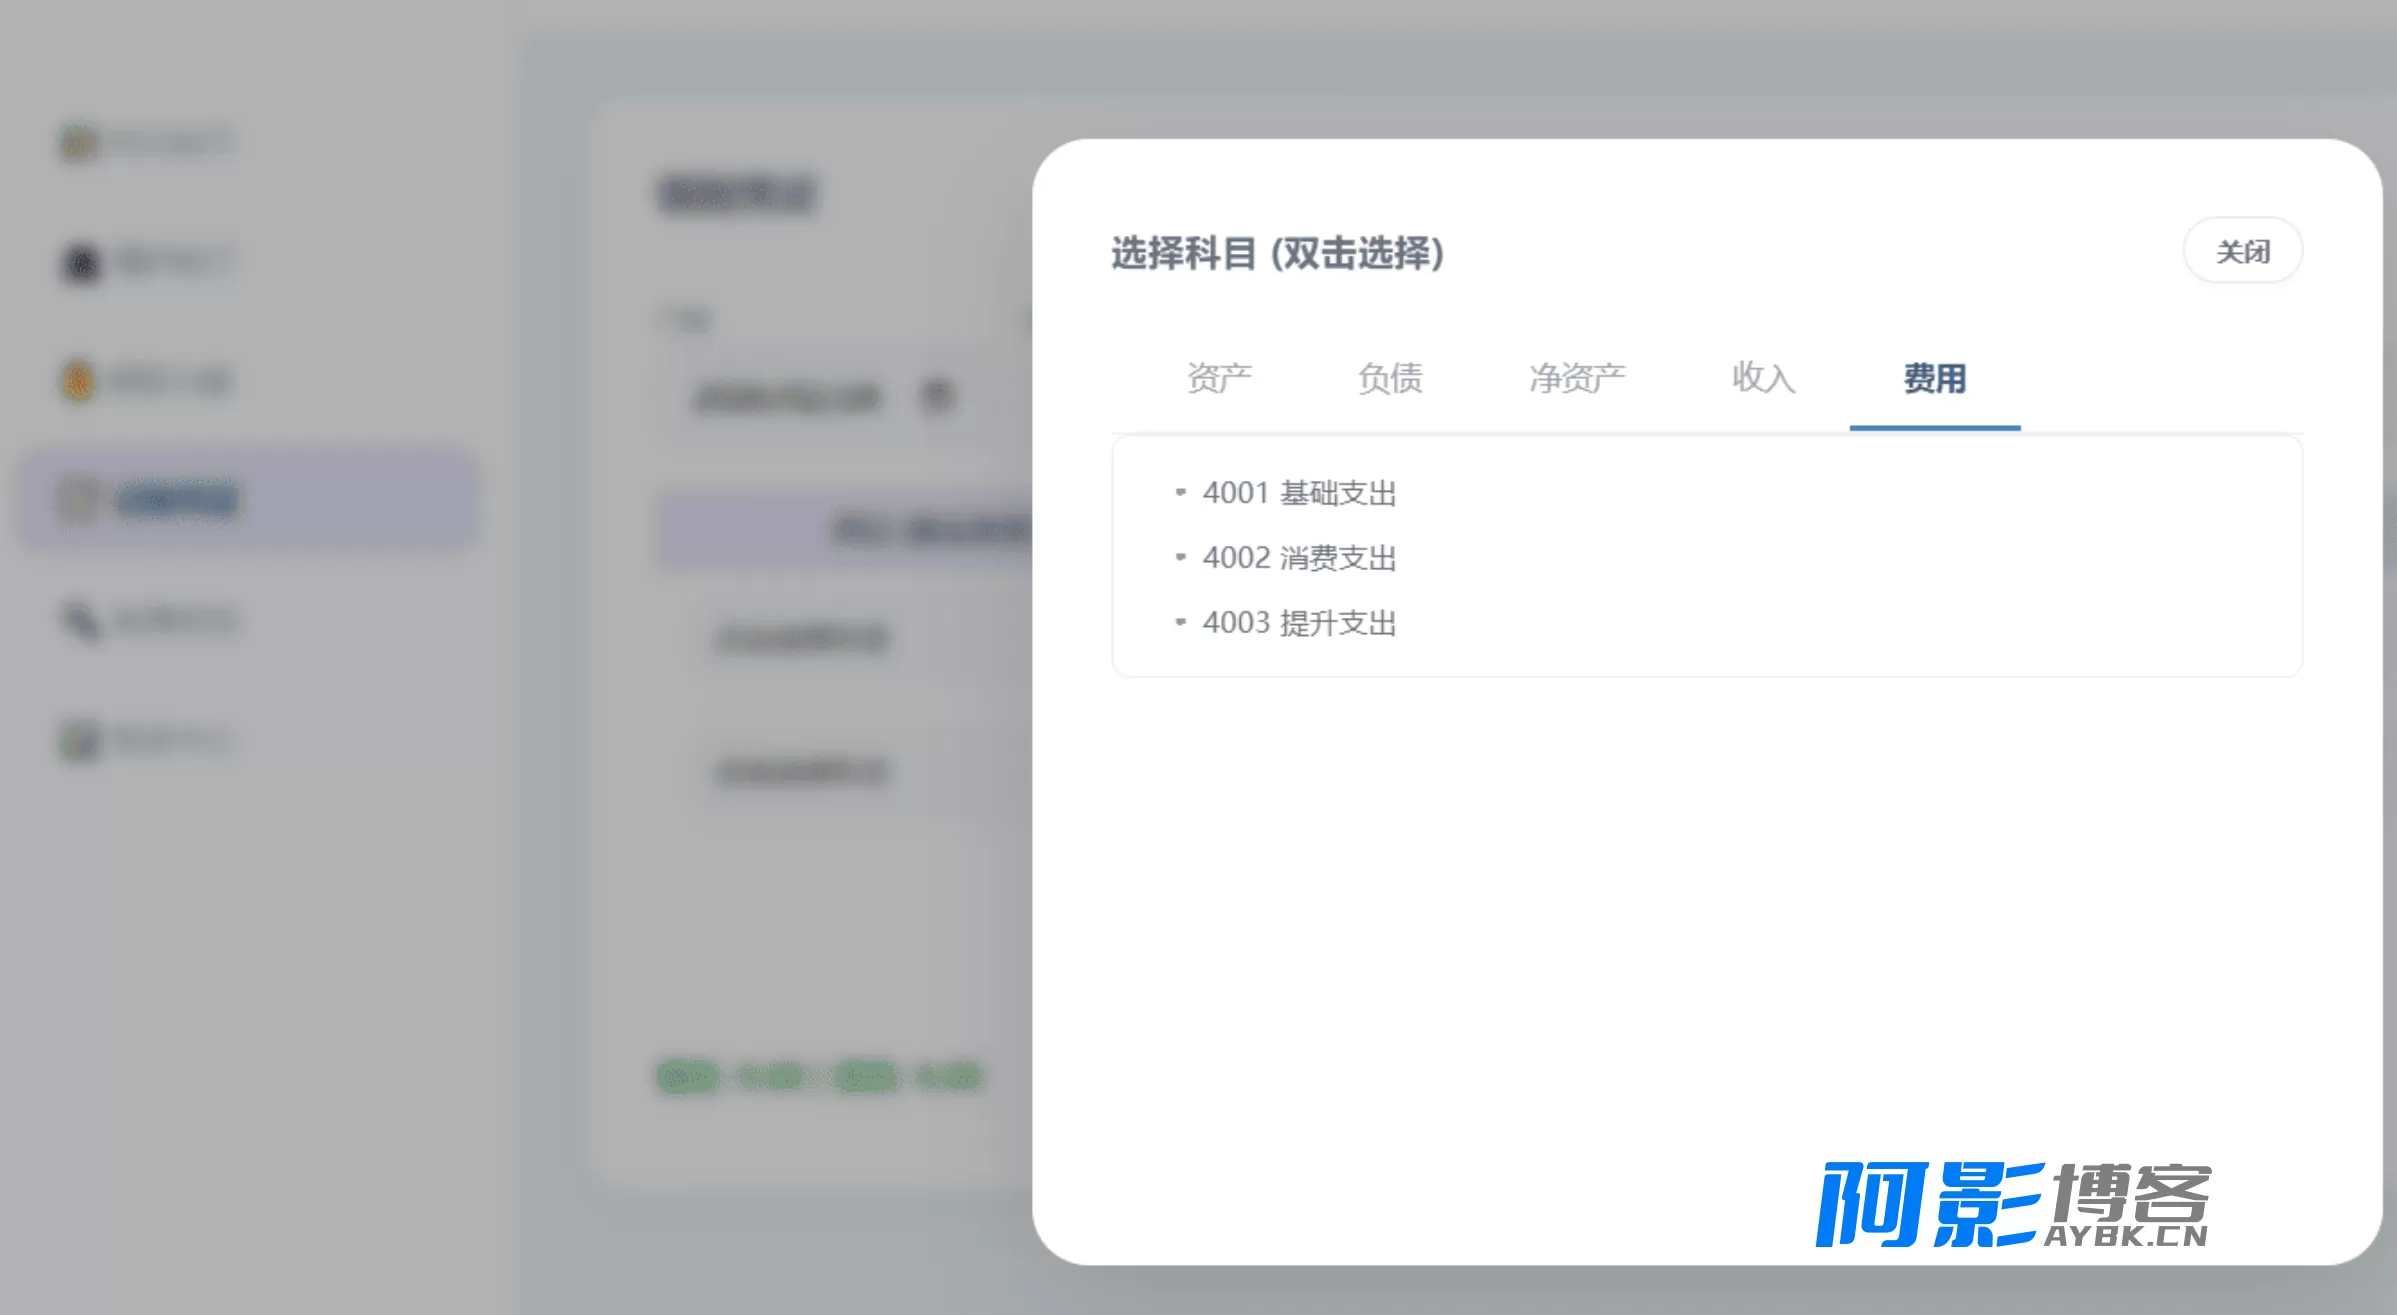2397x1315 pixels.
Task: Select subject 4002 消费支出
Action: coord(1299,558)
